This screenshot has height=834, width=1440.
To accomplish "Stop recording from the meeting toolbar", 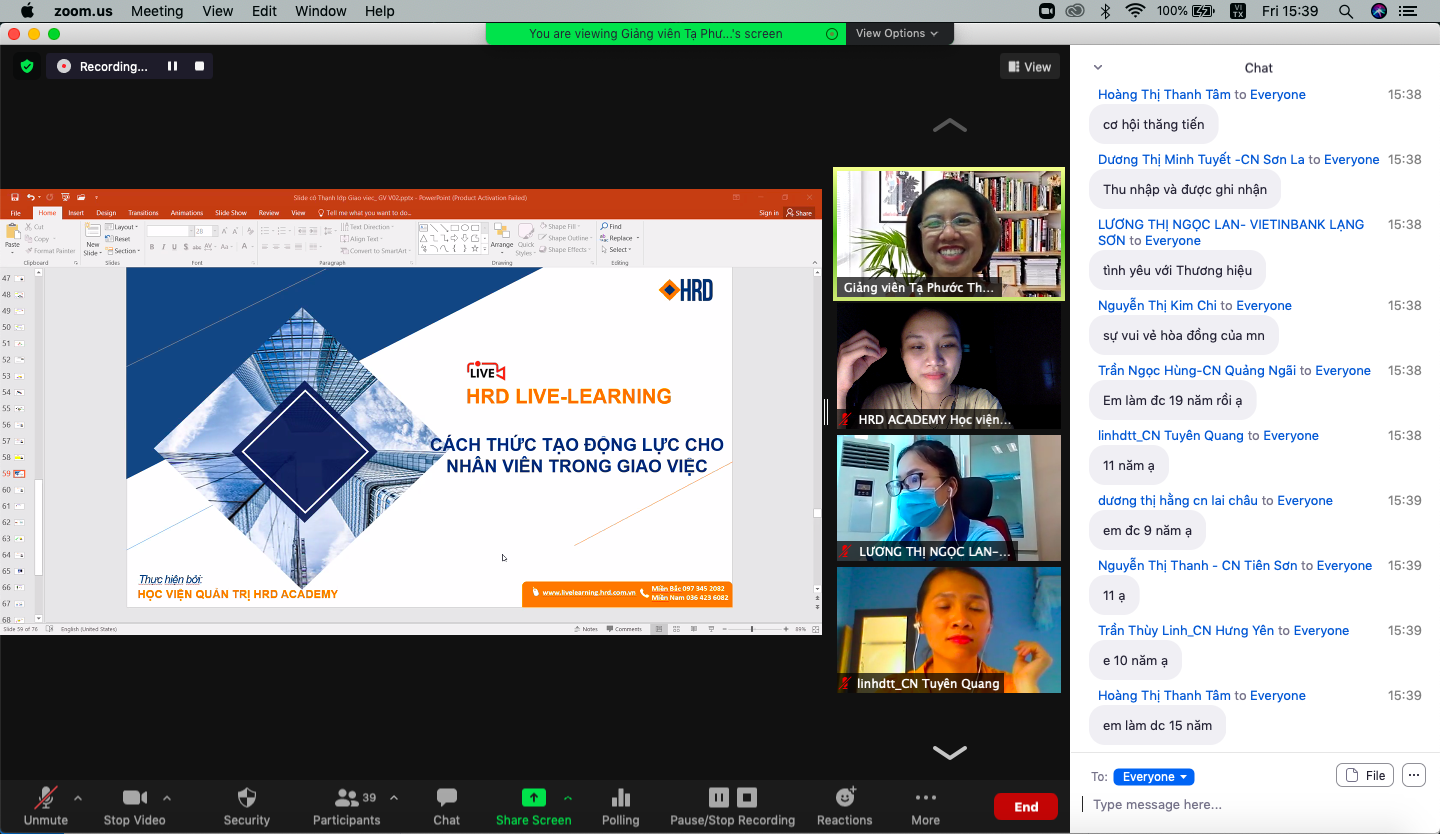I will (747, 797).
